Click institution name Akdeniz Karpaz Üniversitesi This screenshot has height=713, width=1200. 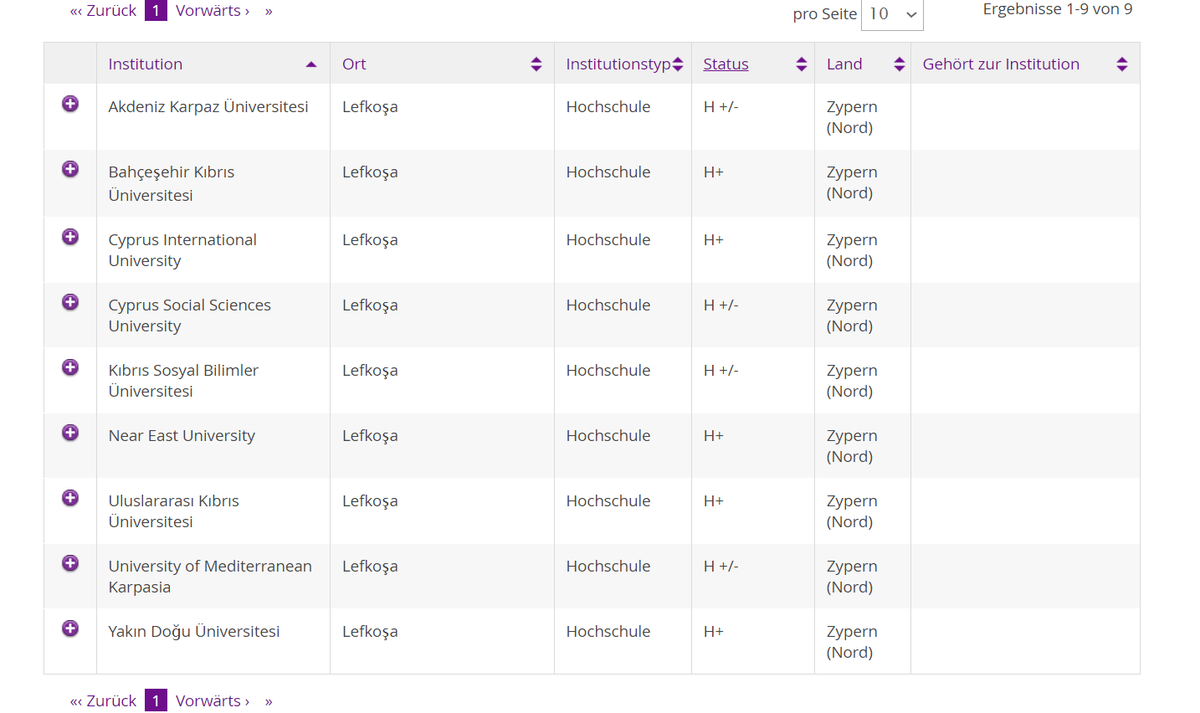point(208,107)
